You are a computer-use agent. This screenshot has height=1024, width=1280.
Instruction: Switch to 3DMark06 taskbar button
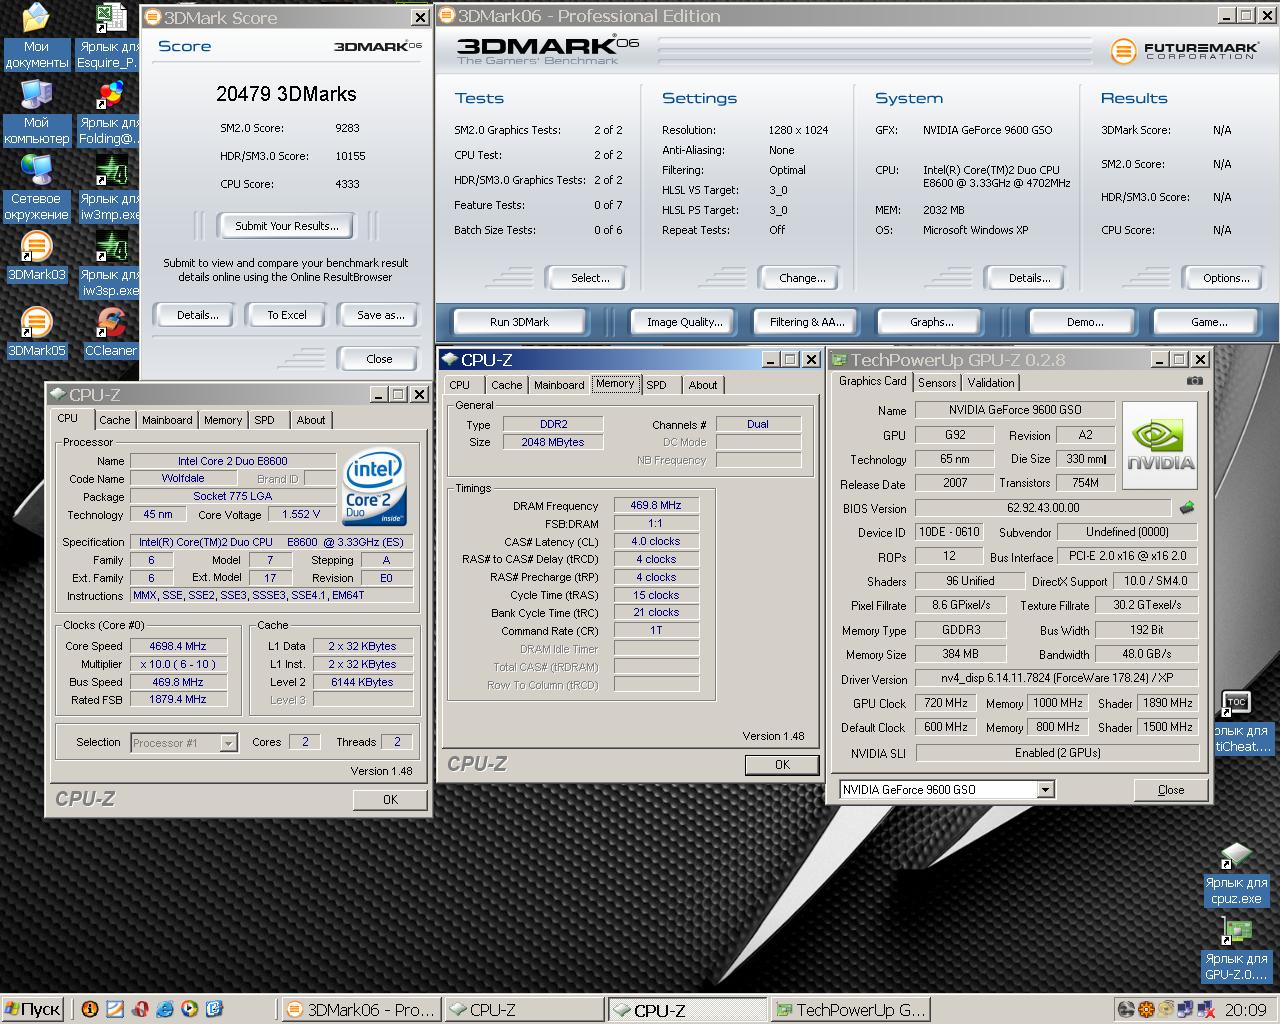coord(359,1010)
